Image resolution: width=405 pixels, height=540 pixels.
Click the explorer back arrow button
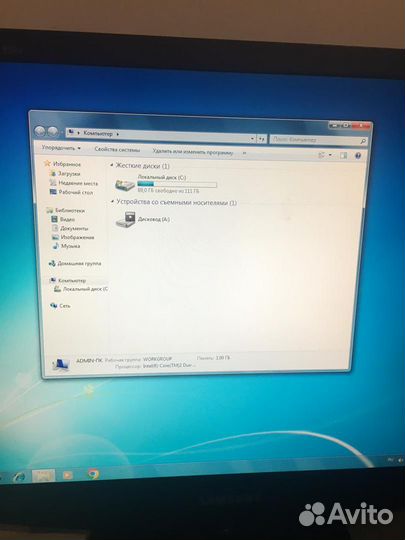click(x=40, y=131)
